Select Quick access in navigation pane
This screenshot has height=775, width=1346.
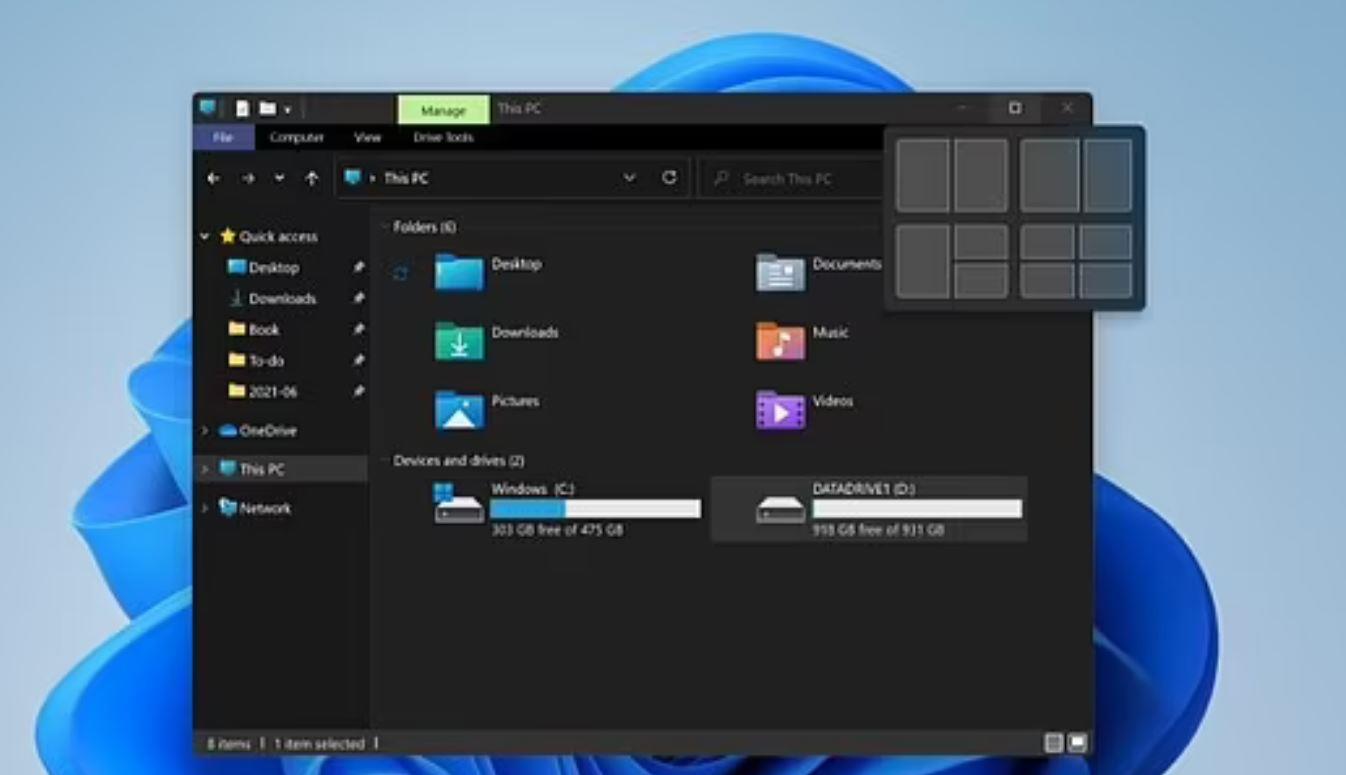click(268, 236)
